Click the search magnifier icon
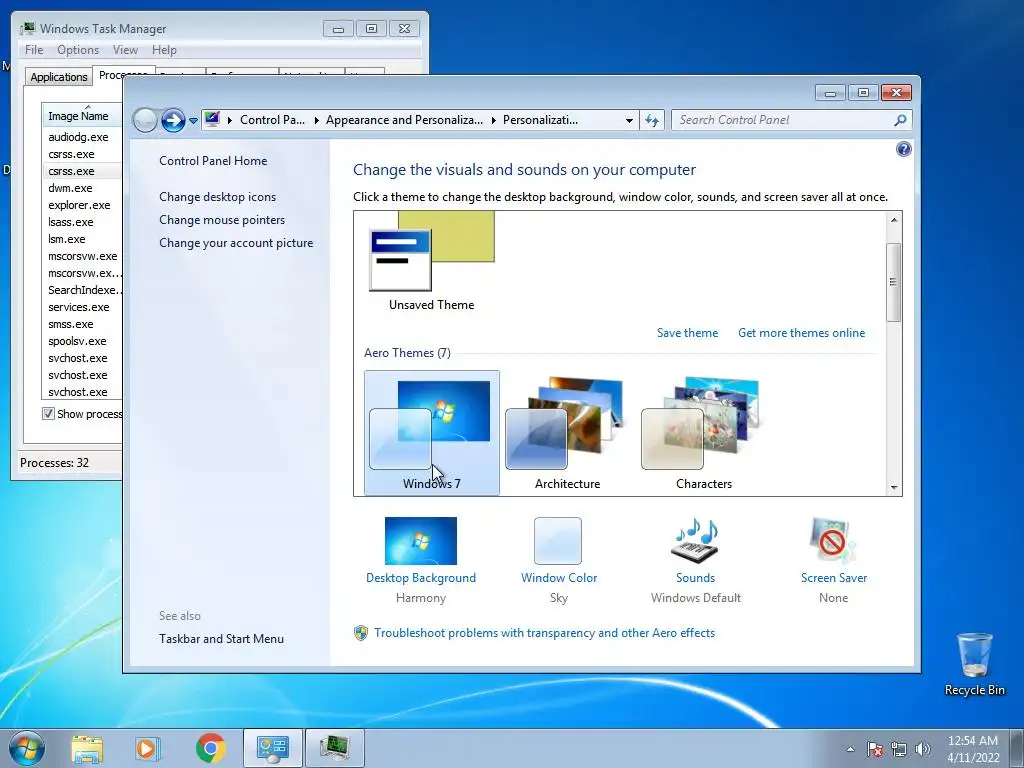The height and width of the screenshot is (768, 1024). point(901,120)
